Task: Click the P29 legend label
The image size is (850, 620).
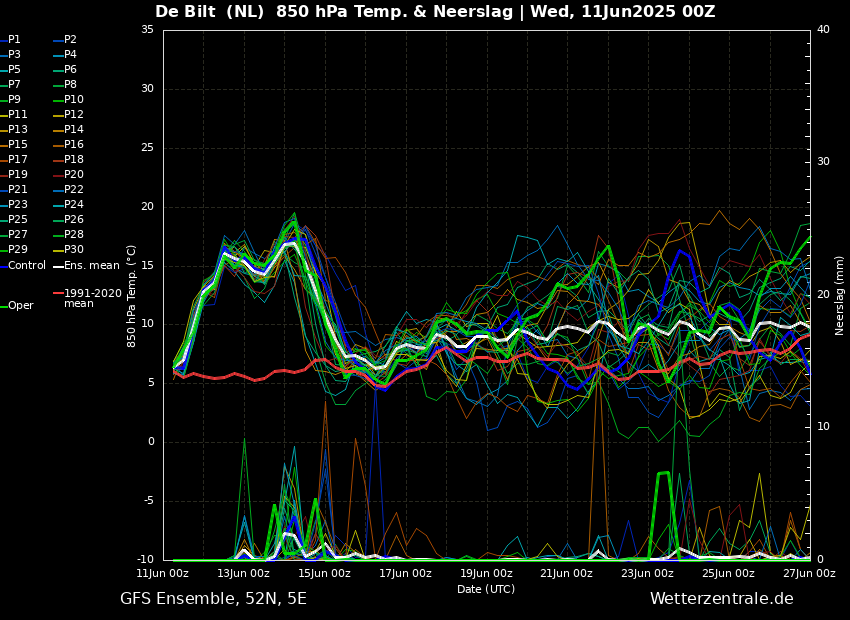Action: point(17,249)
